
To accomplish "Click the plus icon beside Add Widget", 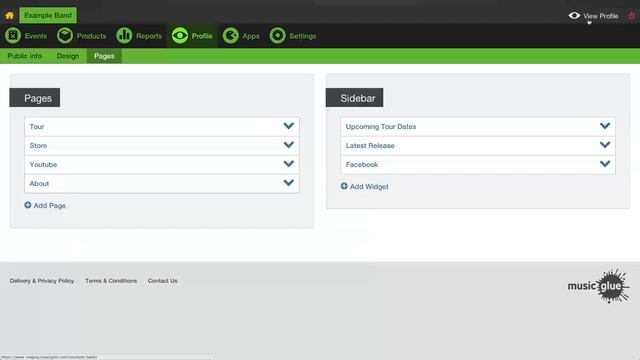I will click(x=344, y=186).
